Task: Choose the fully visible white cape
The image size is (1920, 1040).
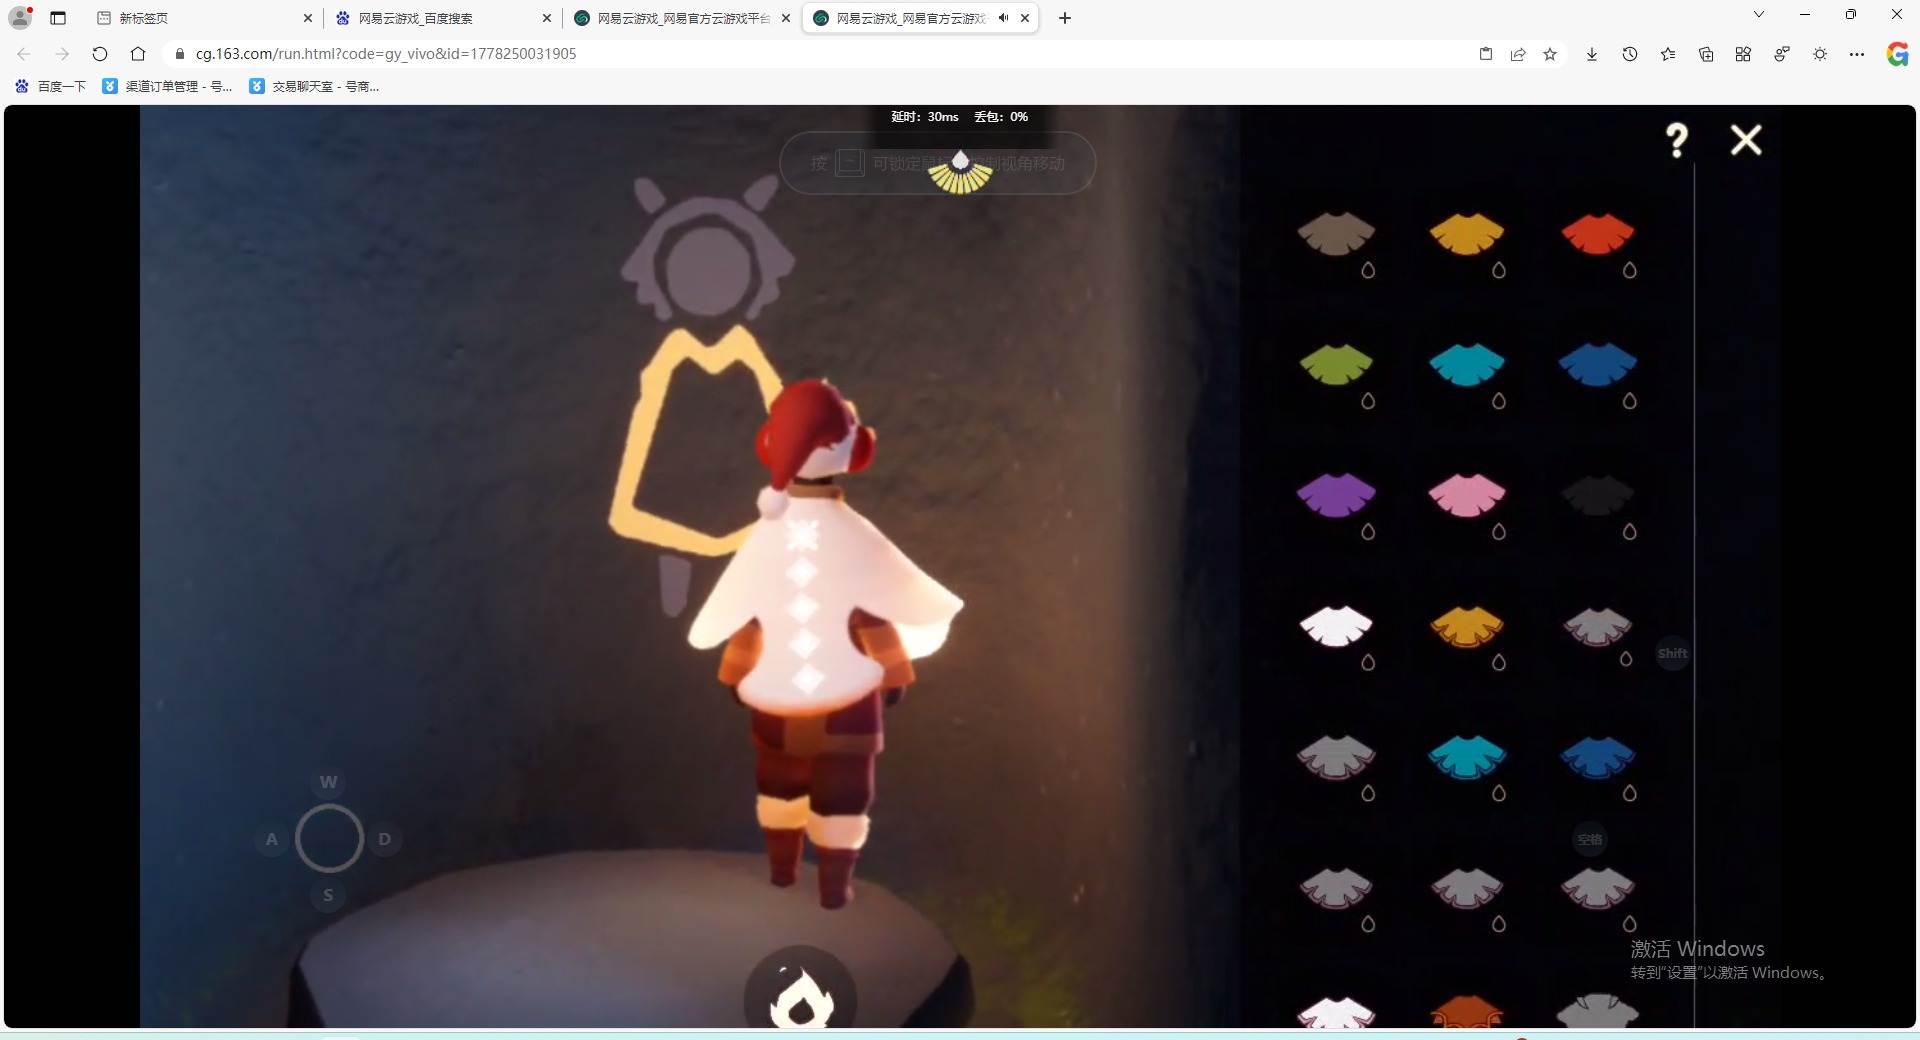Action: [x=1336, y=626]
